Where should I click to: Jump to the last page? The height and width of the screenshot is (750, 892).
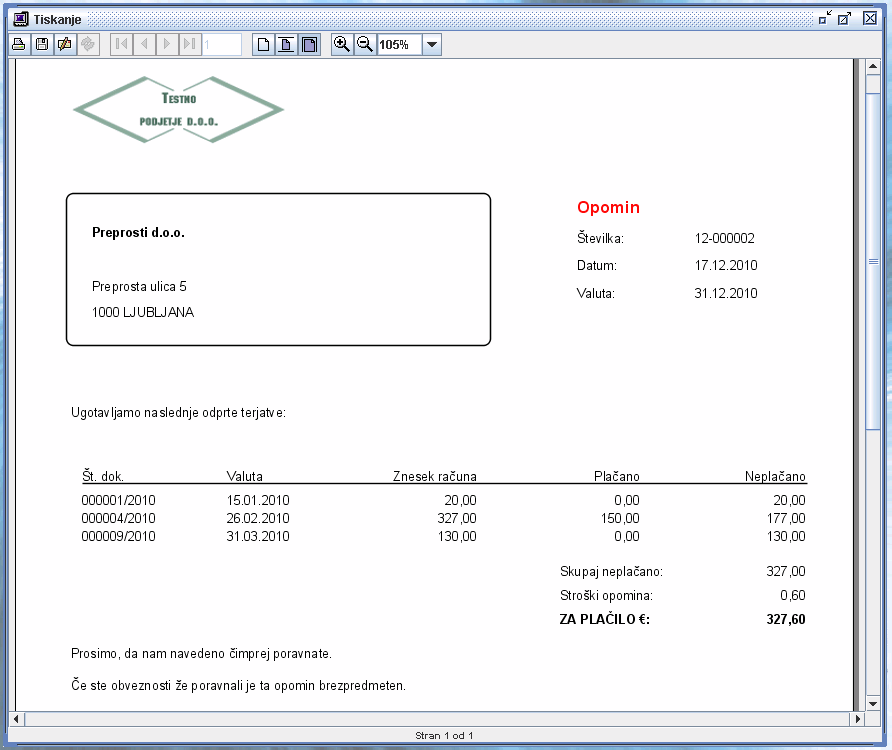pos(190,45)
